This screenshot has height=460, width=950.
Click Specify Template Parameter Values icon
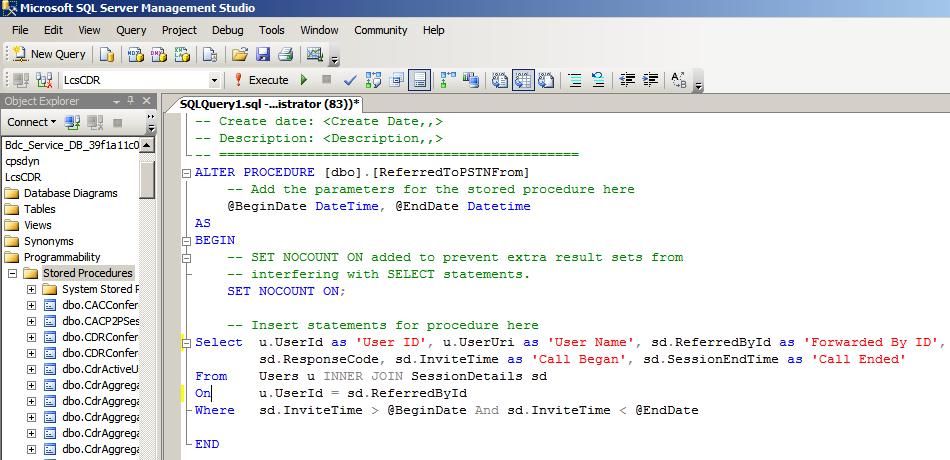coord(679,80)
